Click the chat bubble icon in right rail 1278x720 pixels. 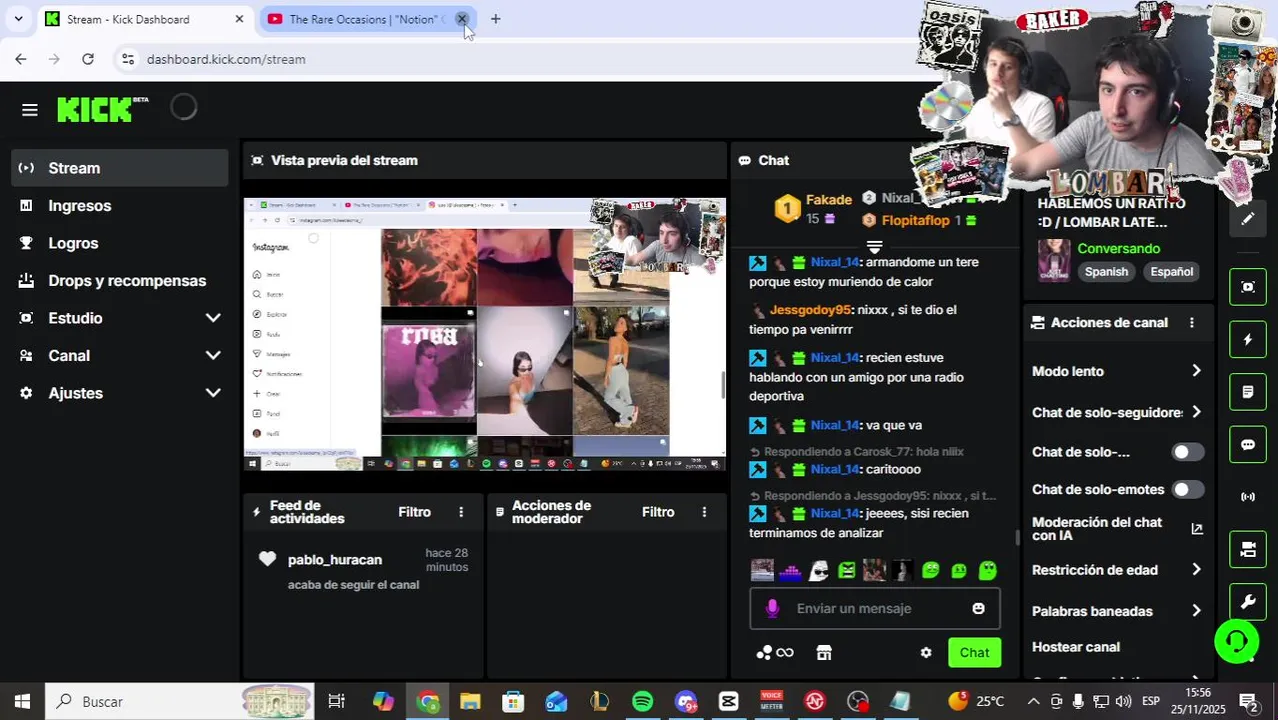point(1247,445)
